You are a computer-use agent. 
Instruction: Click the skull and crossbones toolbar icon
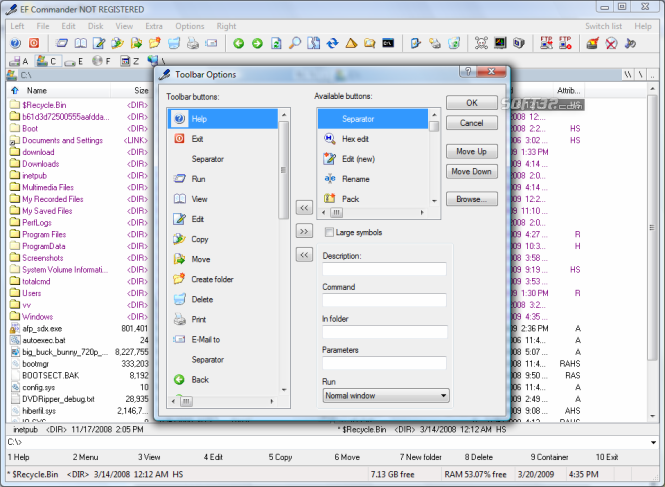(481, 43)
